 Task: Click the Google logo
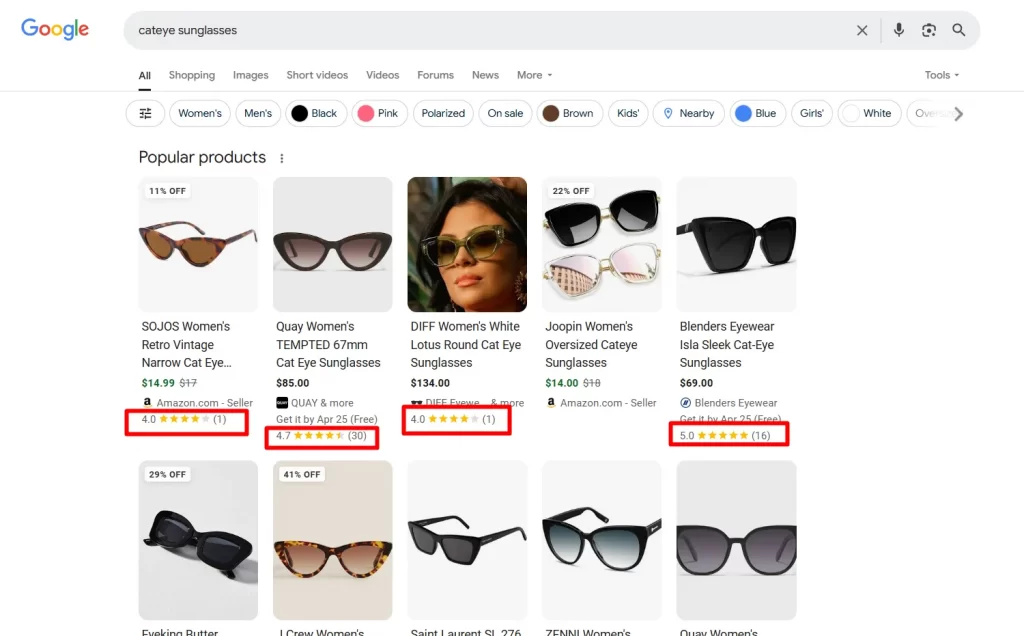(55, 29)
